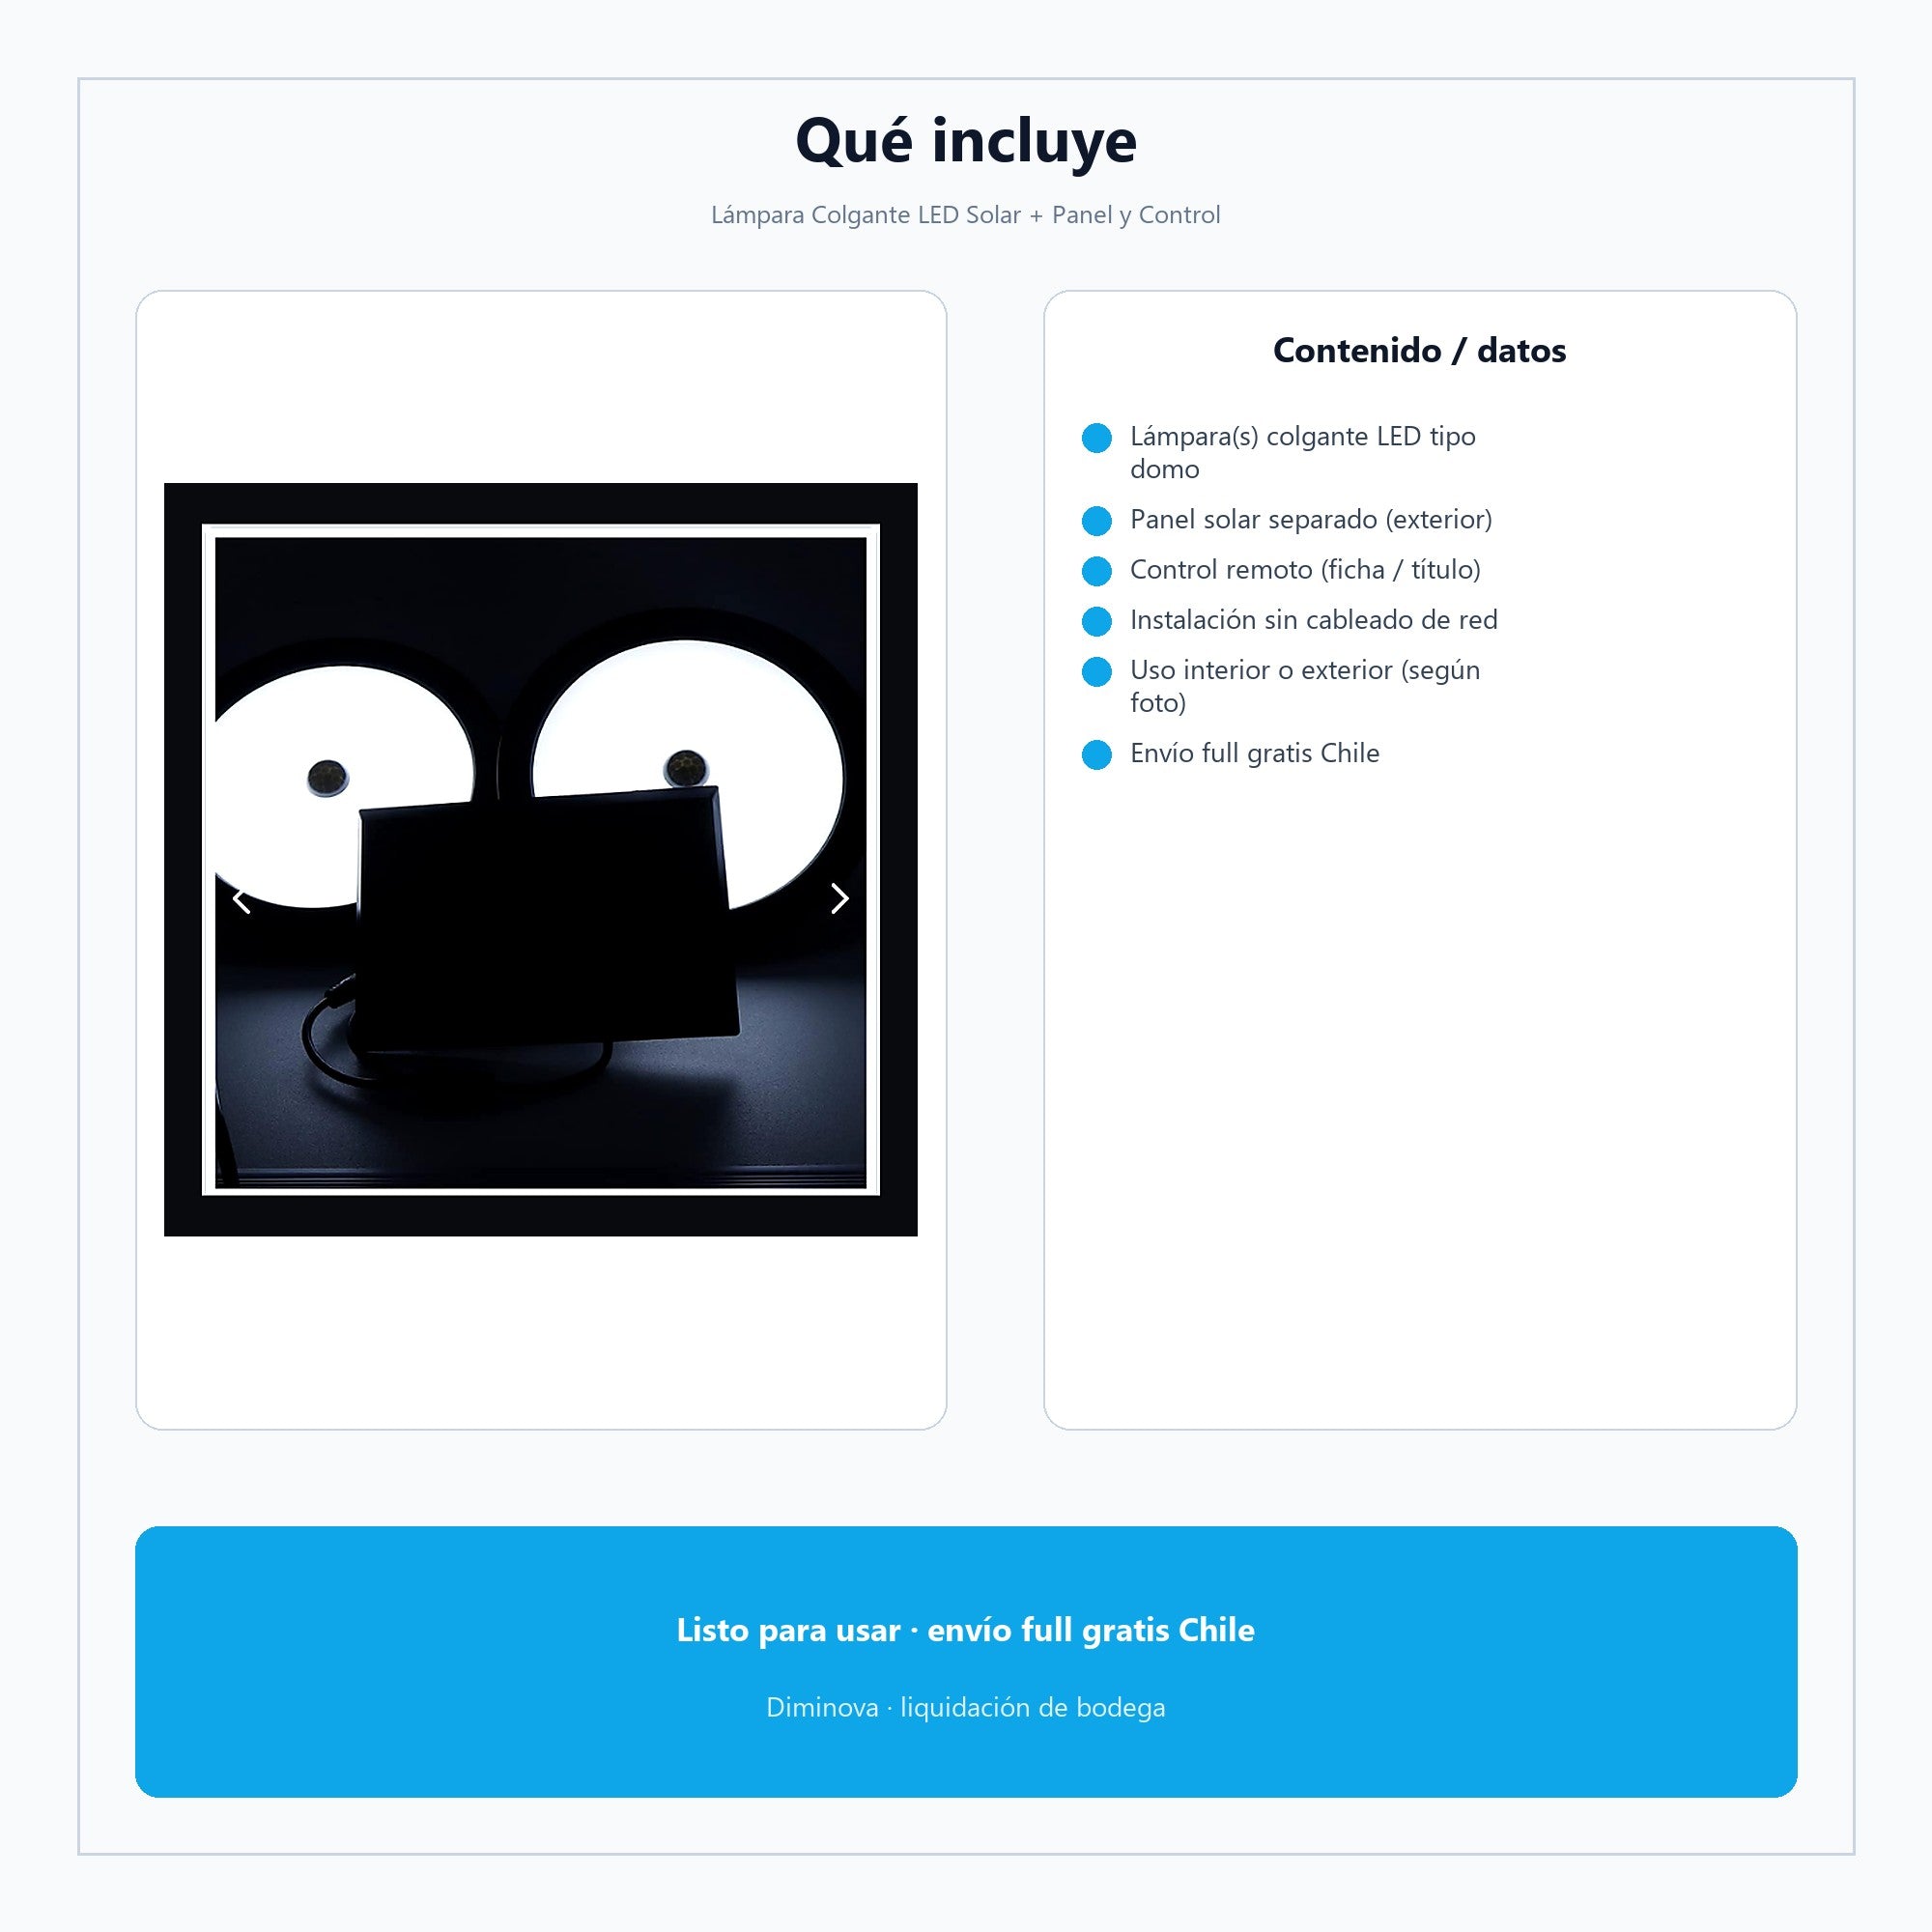Click the bullet beside Instalación sin cableado
The image size is (1932, 1932).
(1097, 621)
